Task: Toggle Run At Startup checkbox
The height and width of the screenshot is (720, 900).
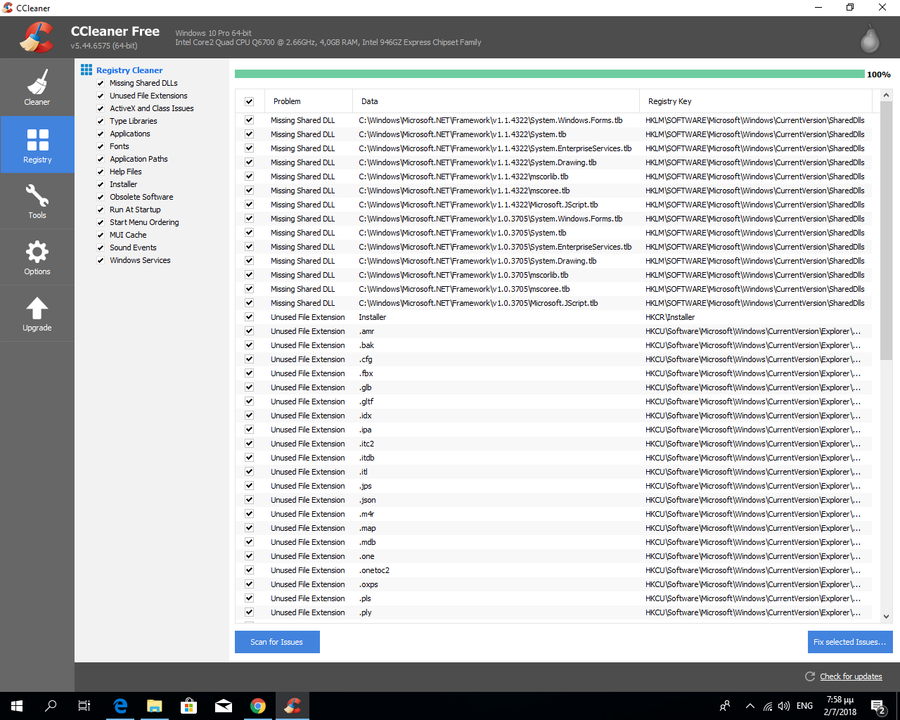Action: [x=100, y=210]
